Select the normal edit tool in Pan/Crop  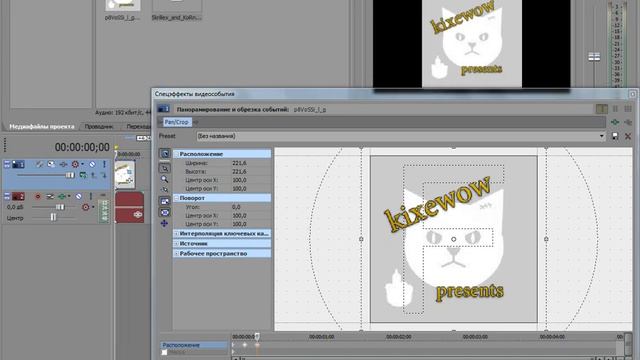tap(164, 168)
